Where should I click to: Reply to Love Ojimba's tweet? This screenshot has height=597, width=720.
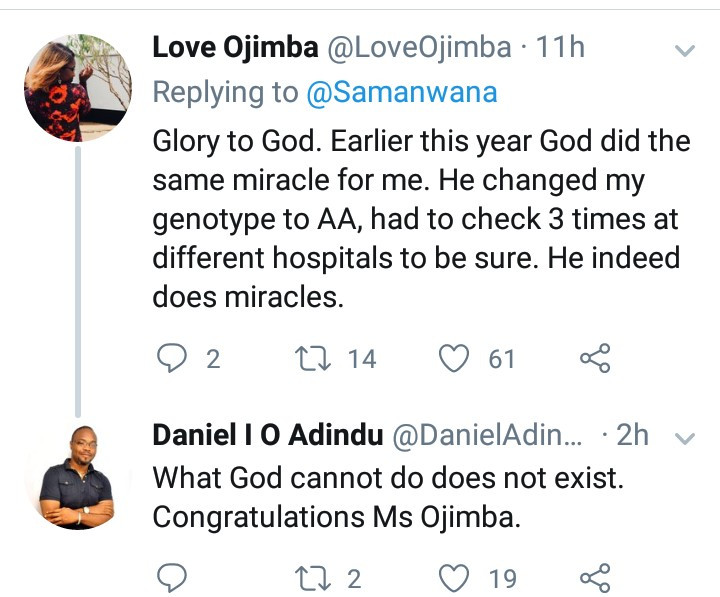click(x=175, y=358)
